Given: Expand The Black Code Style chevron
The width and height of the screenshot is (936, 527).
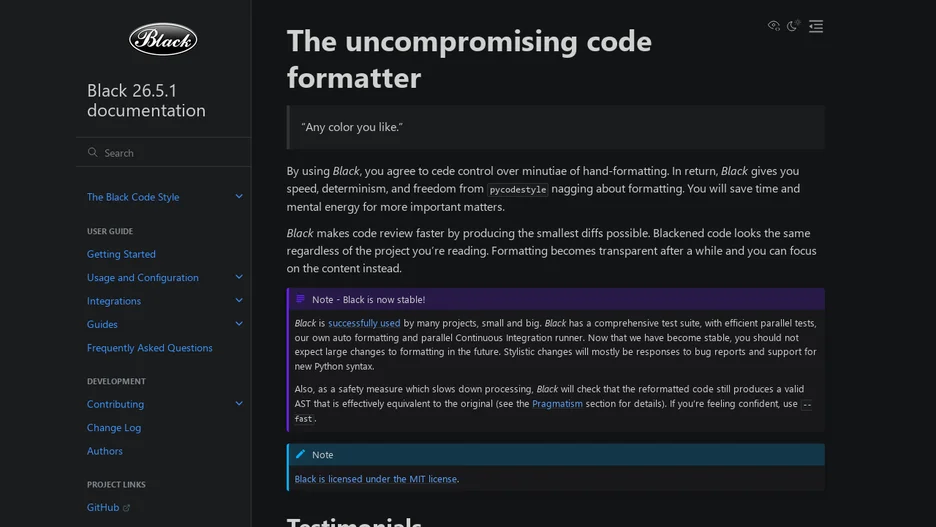Looking at the screenshot, I should tap(239, 196).
